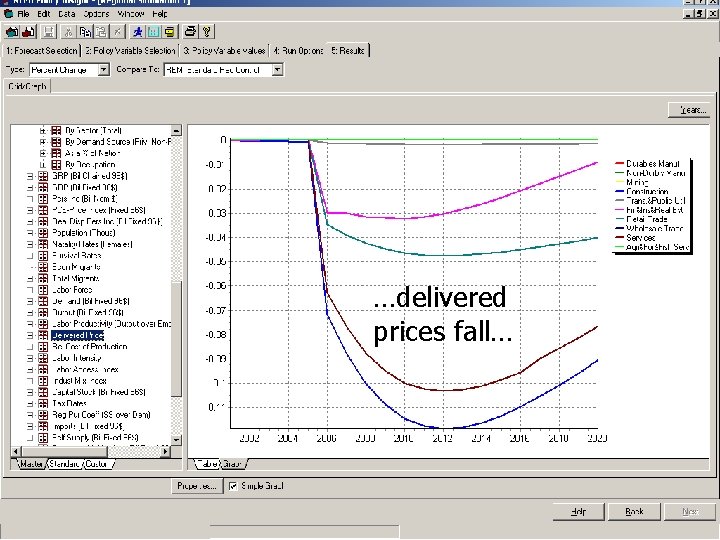
Task: Click tree scrollbar up arrow
Action: click(176, 130)
